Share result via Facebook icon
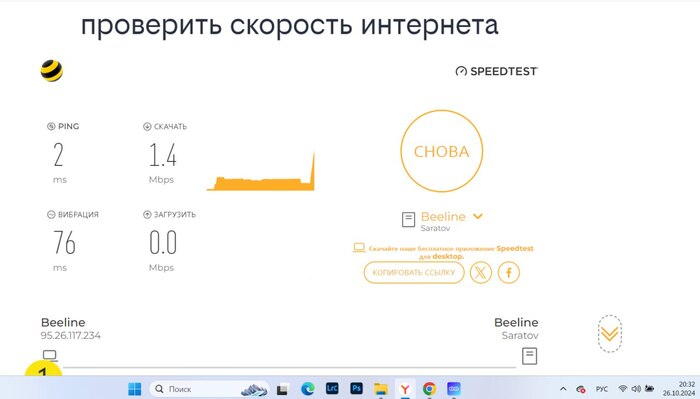This screenshot has height=399, width=700. click(x=508, y=272)
